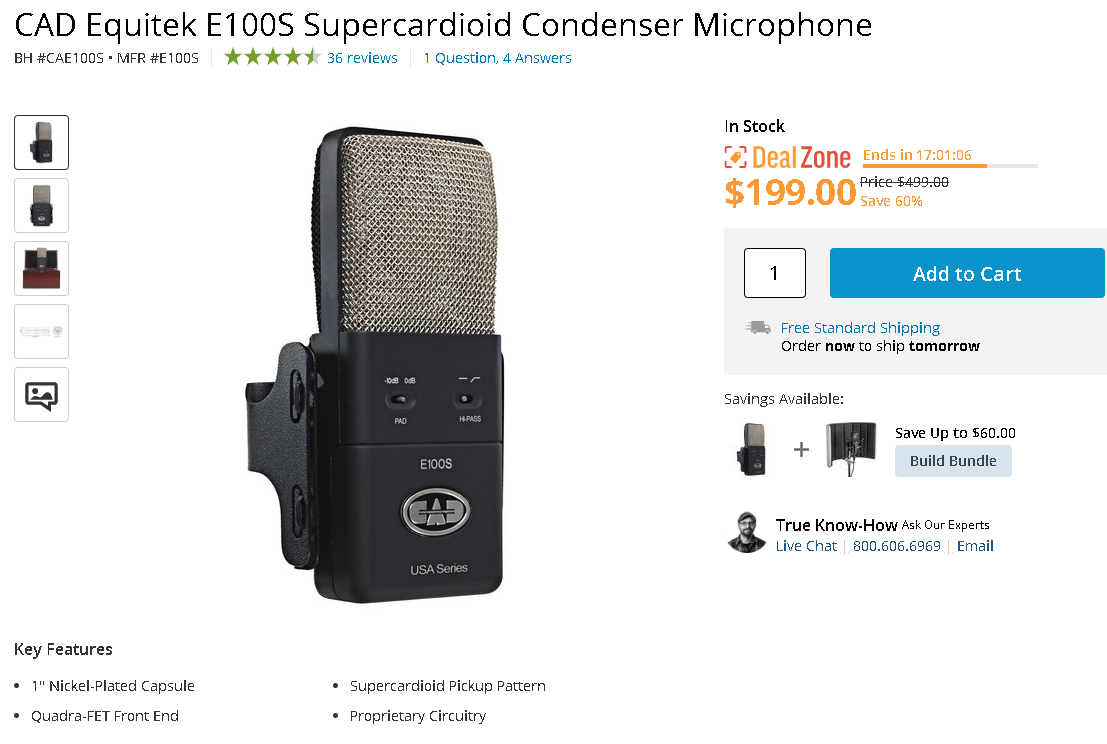The width and height of the screenshot is (1107, 744).
Task: Click the Free Standard Shipping link
Action: [860, 328]
